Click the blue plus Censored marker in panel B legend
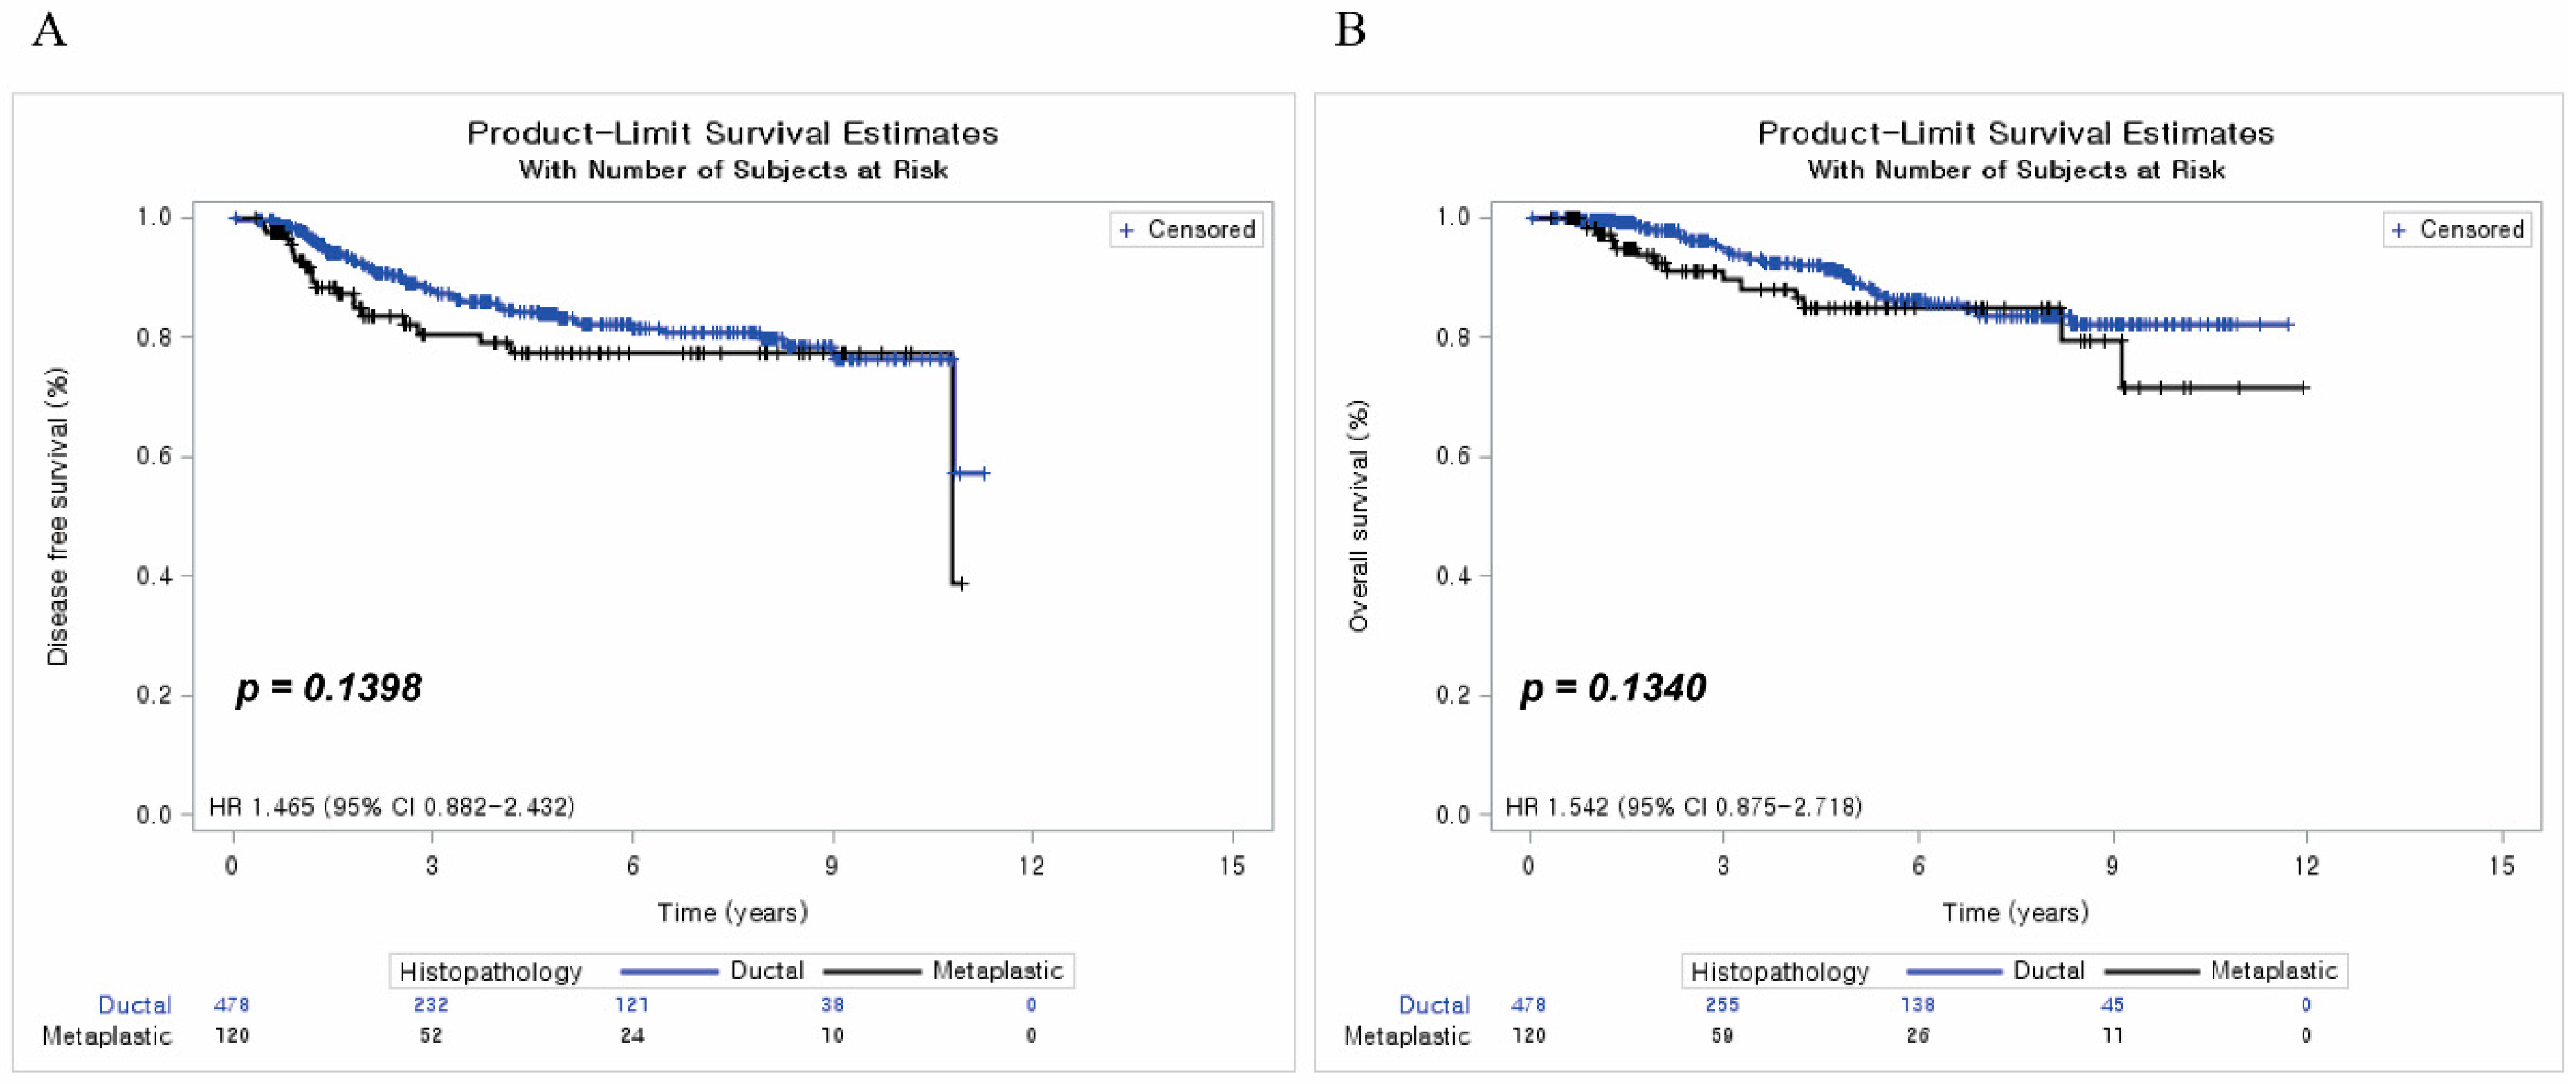 point(2399,230)
